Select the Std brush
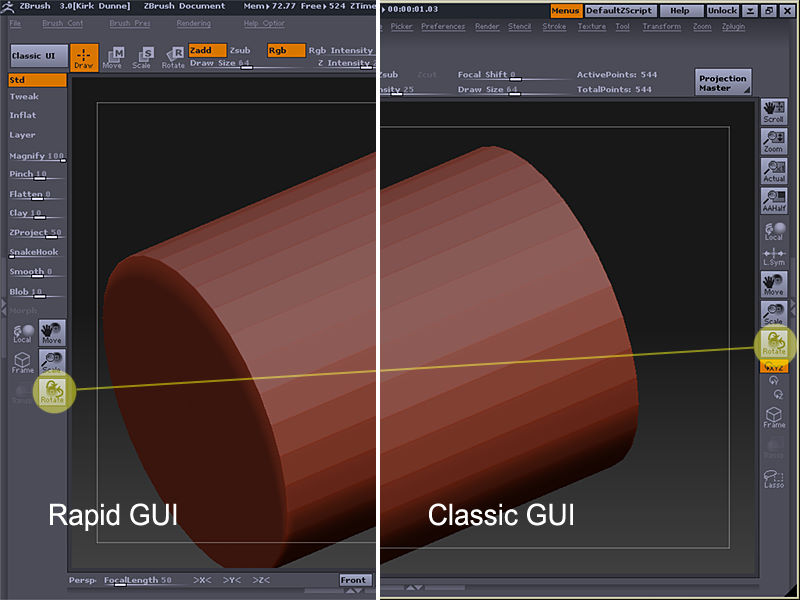This screenshot has height=600, width=800. coord(37,80)
